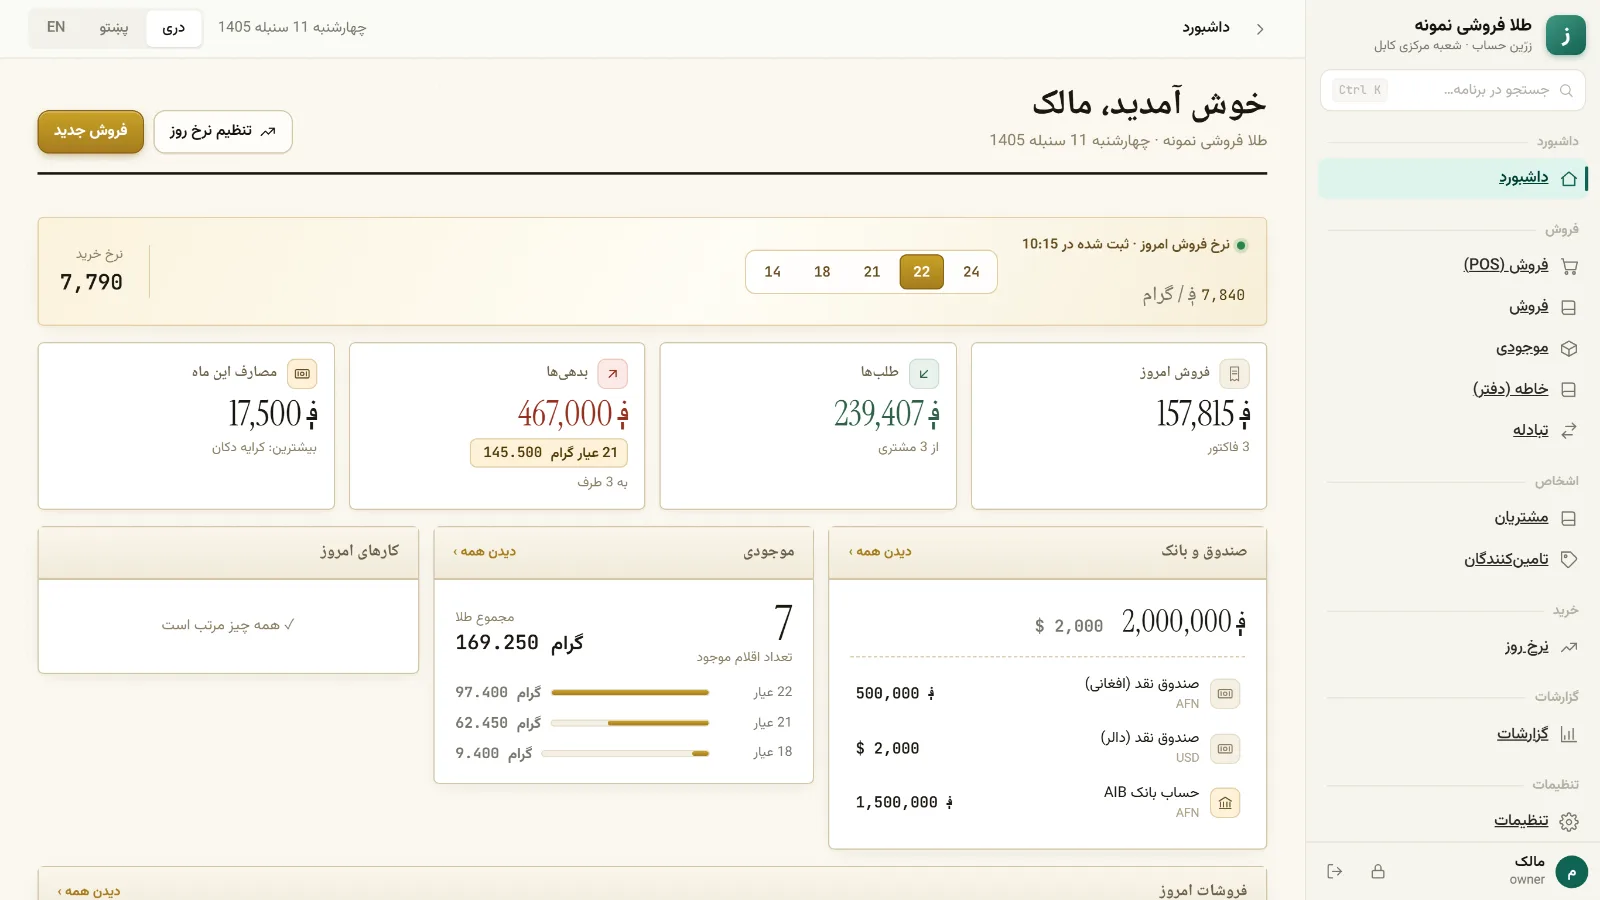Click تنظیم نرخ روز button
Image resolution: width=1600 pixels, height=900 pixels.
tap(223, 132)
